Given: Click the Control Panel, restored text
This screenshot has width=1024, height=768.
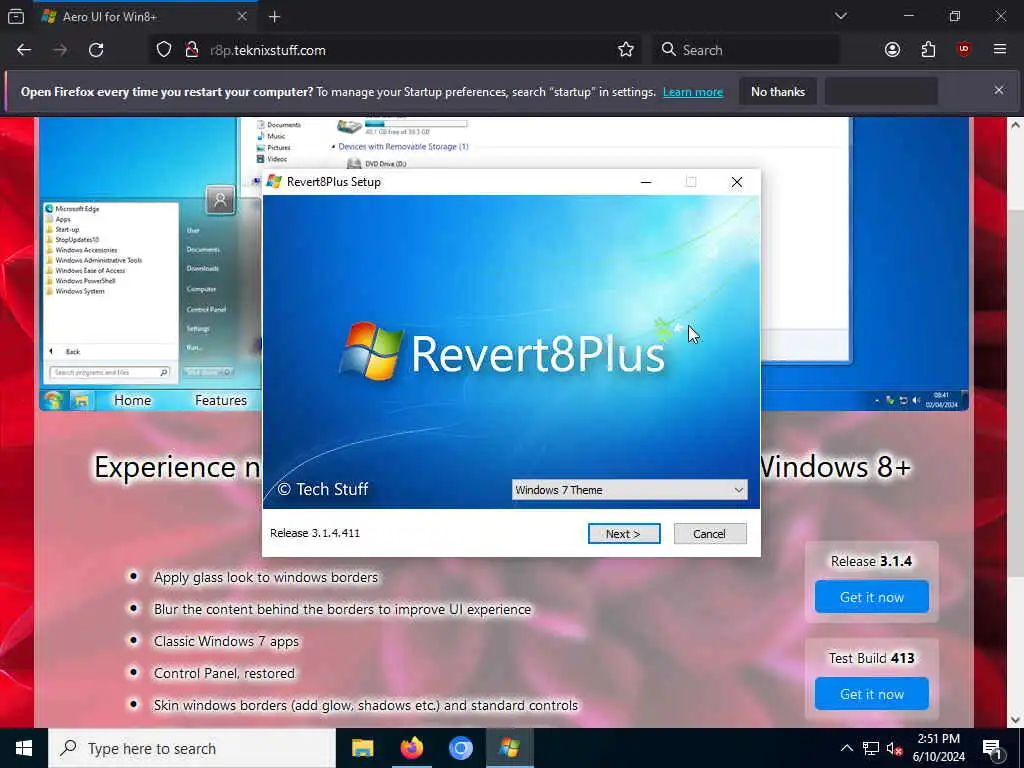Looking at the screenshot, I should (x=224, y=673).
